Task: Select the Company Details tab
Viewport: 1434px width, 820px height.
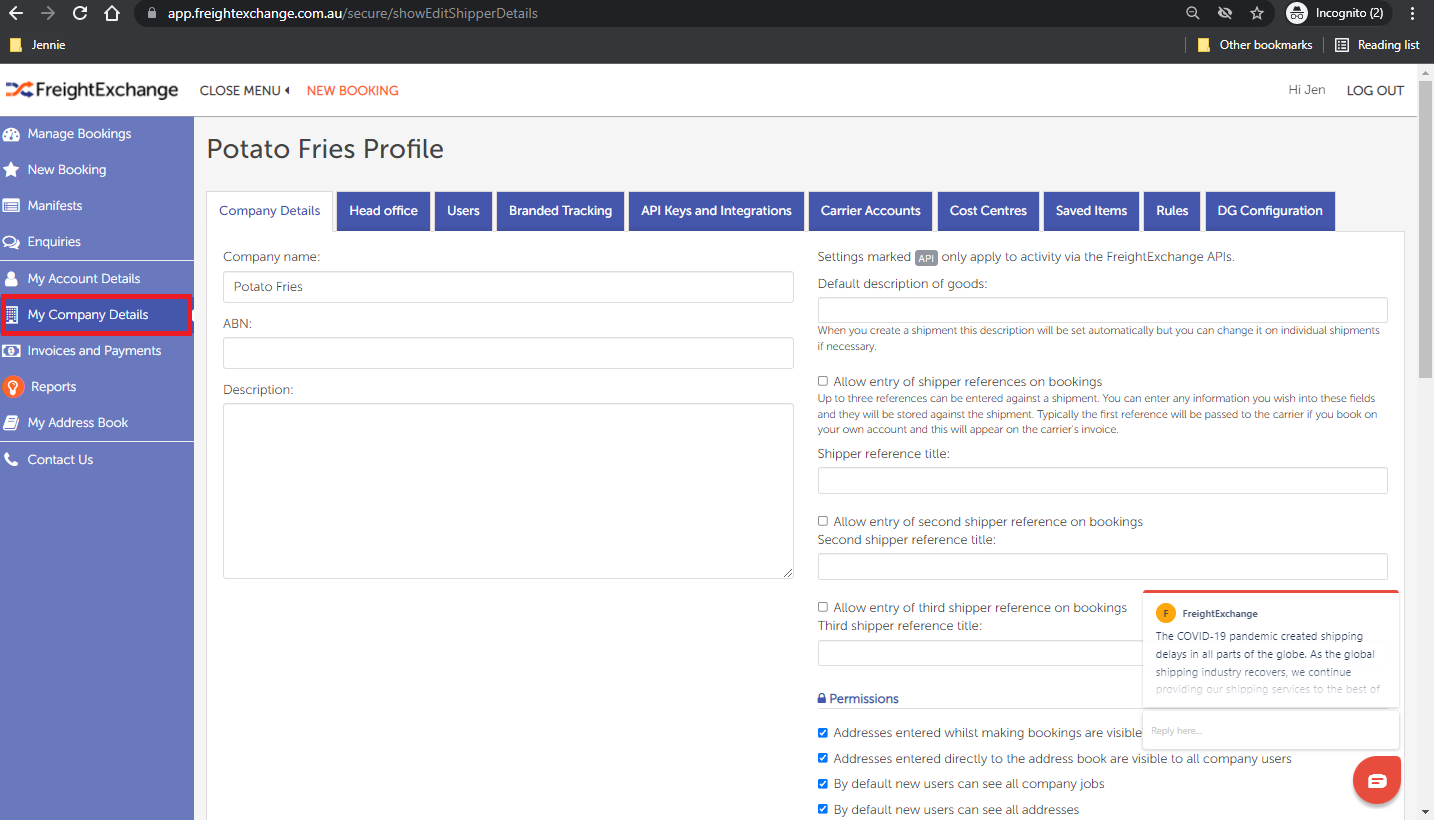Action: tap(270, 211)
